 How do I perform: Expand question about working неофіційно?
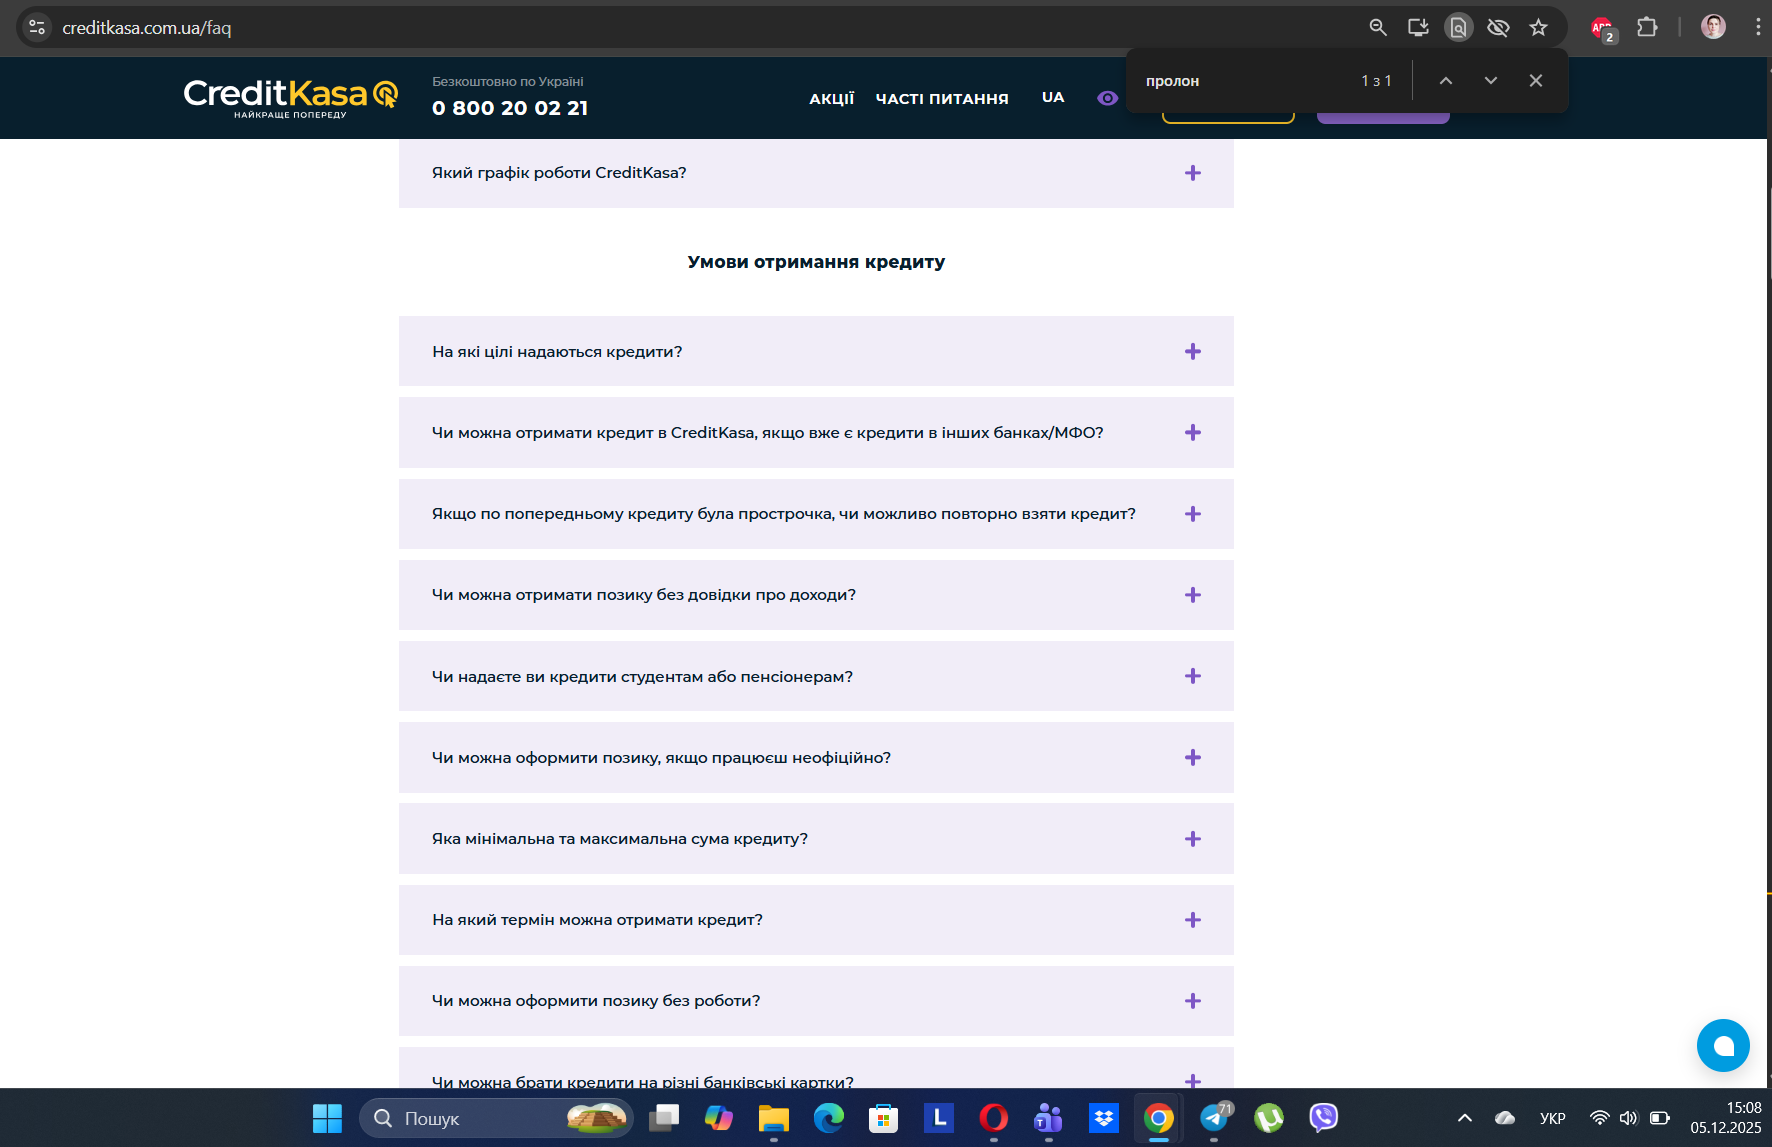816,757
